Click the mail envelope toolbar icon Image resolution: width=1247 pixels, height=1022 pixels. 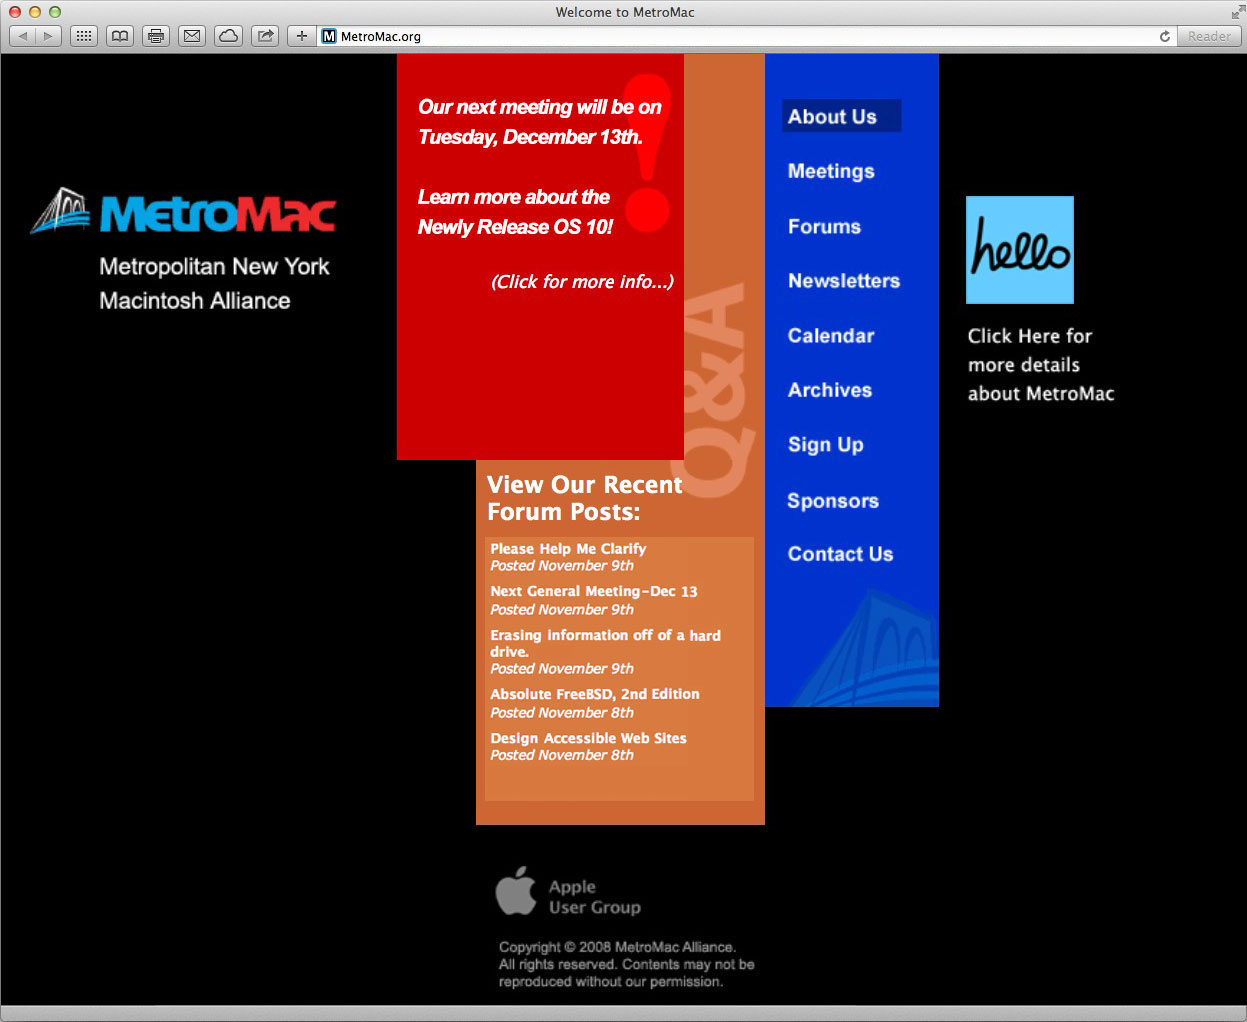192,36
